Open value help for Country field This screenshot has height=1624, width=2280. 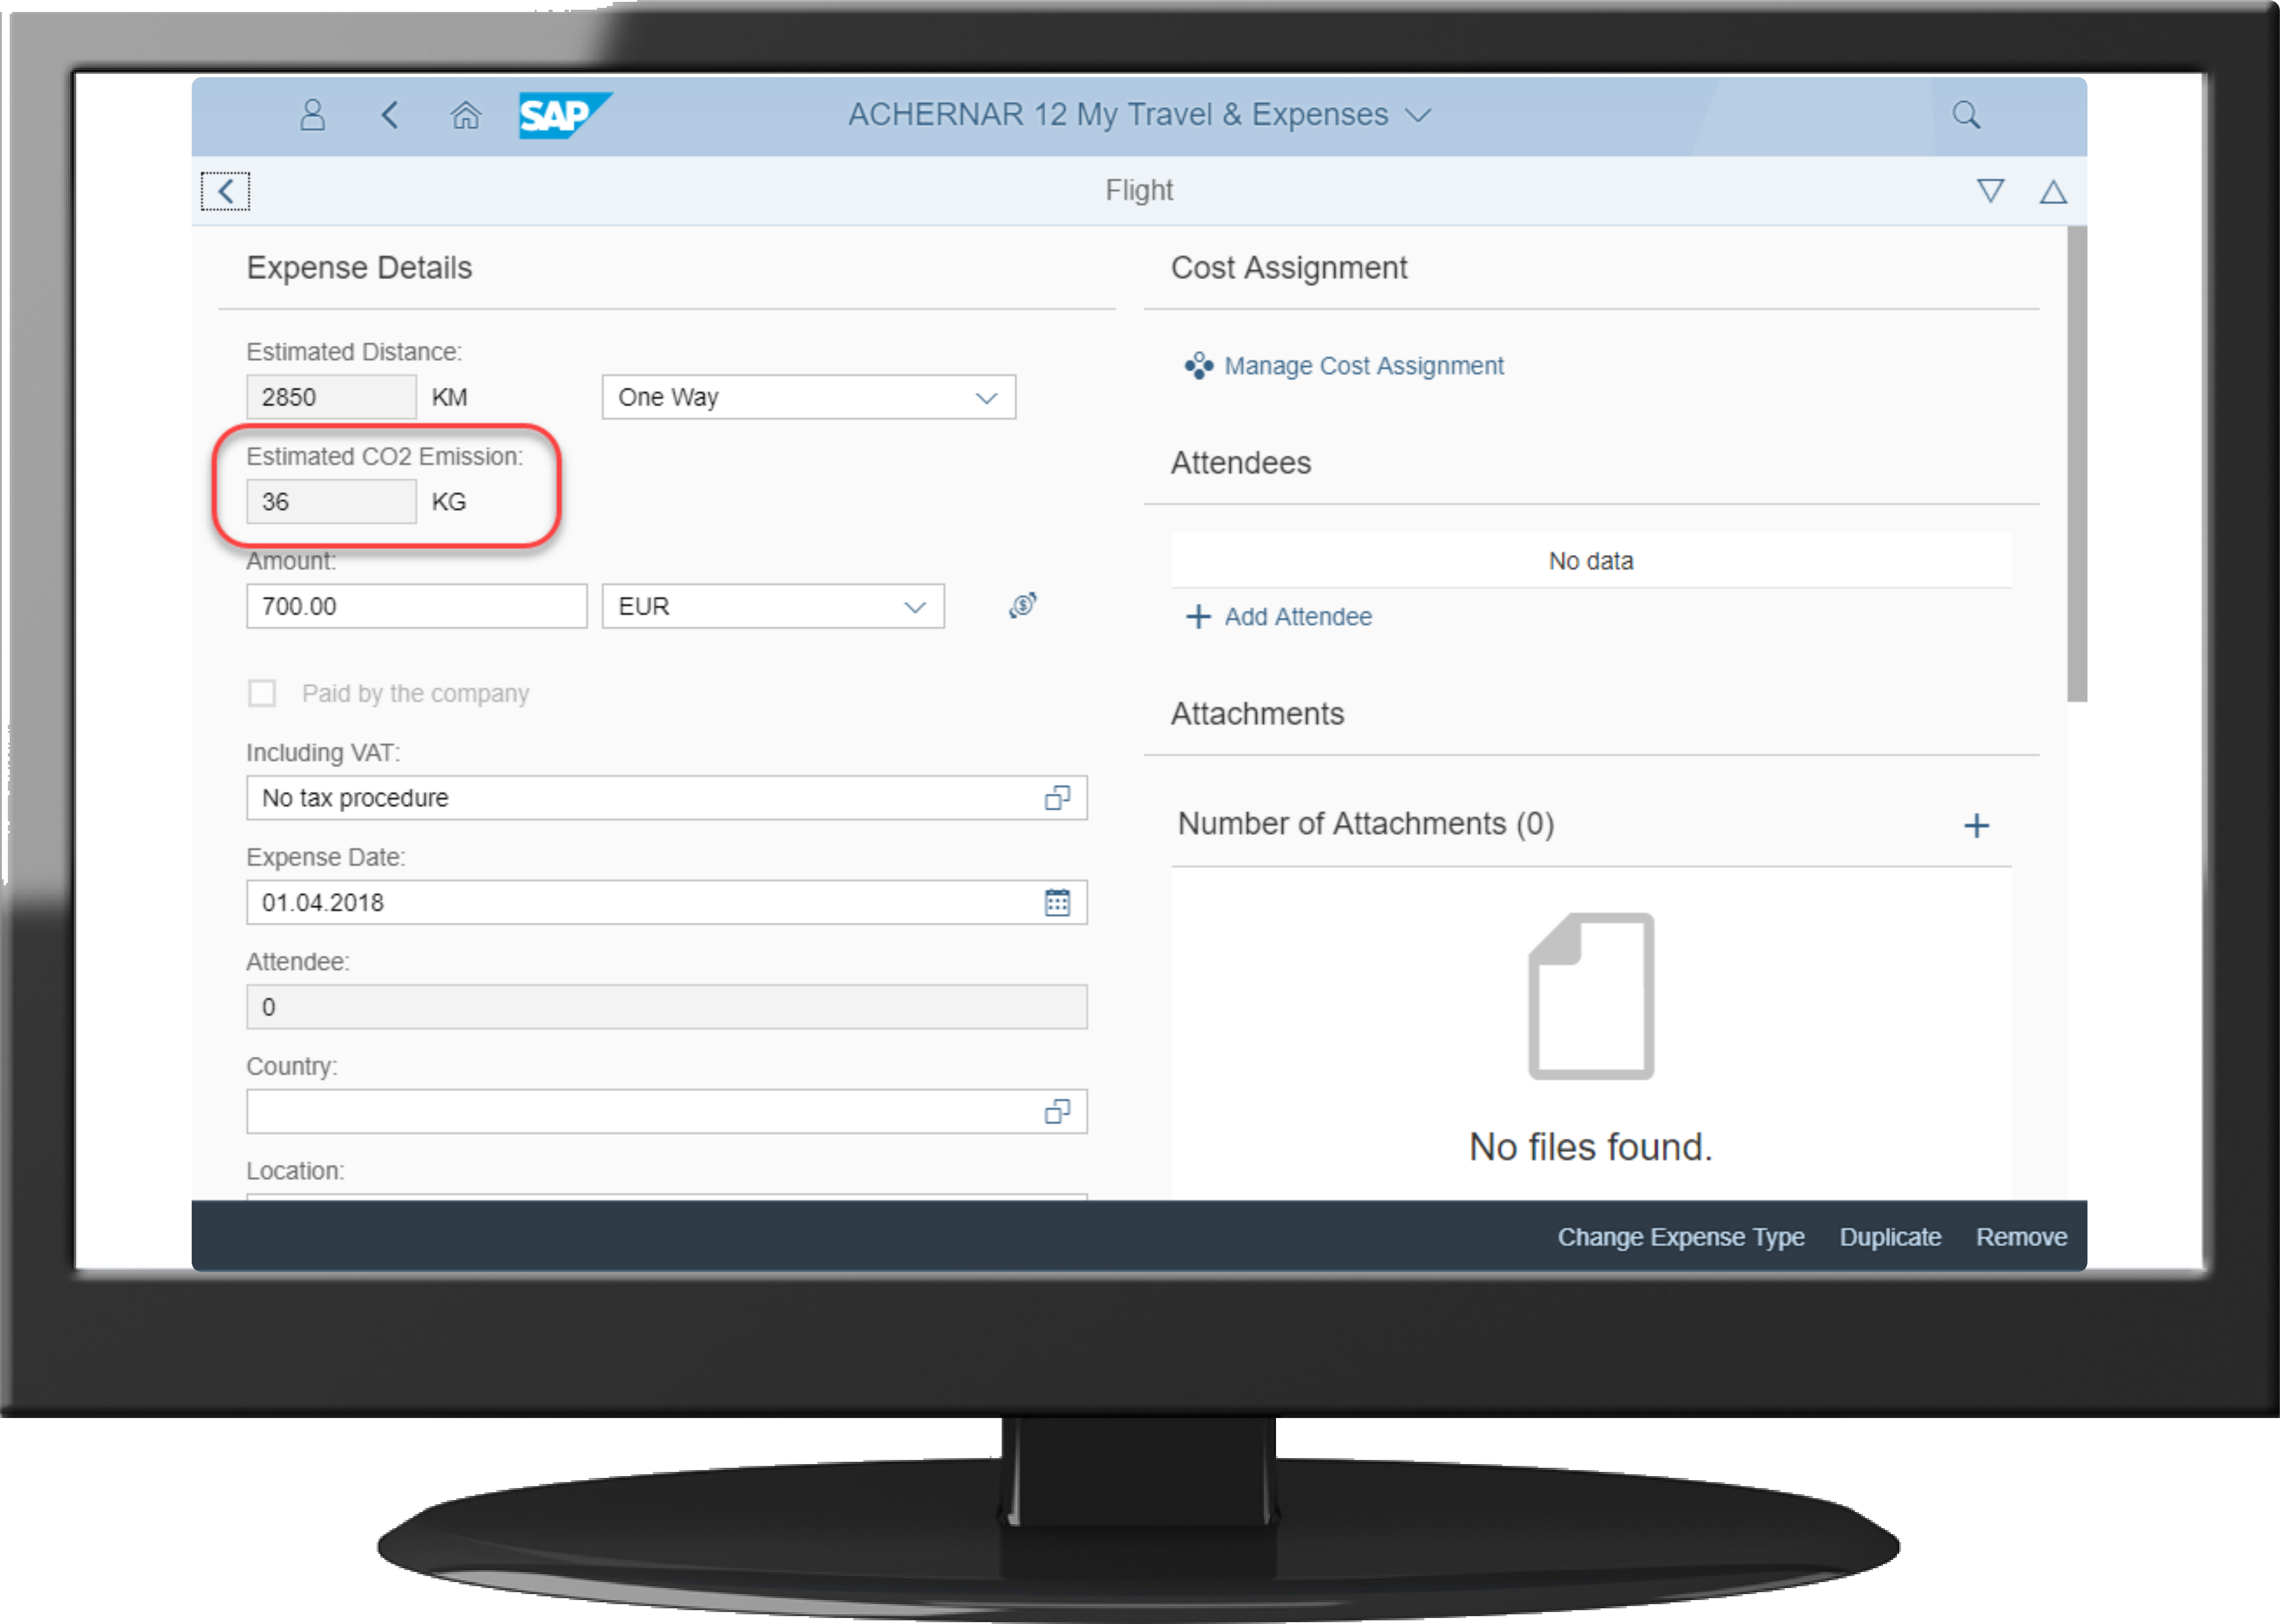[1057, 1111]
